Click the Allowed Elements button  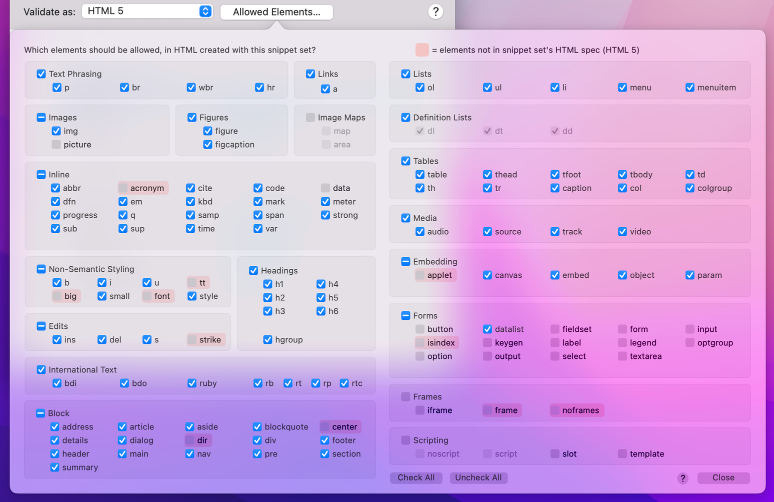pos(276,12)
